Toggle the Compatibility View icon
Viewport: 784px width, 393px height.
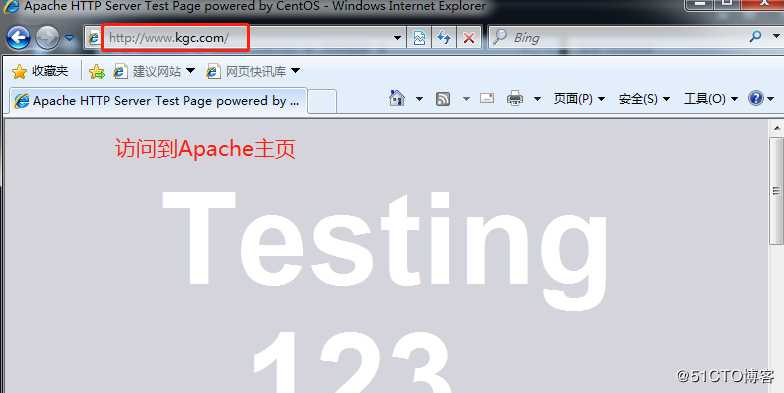click(x=419, y=38)
